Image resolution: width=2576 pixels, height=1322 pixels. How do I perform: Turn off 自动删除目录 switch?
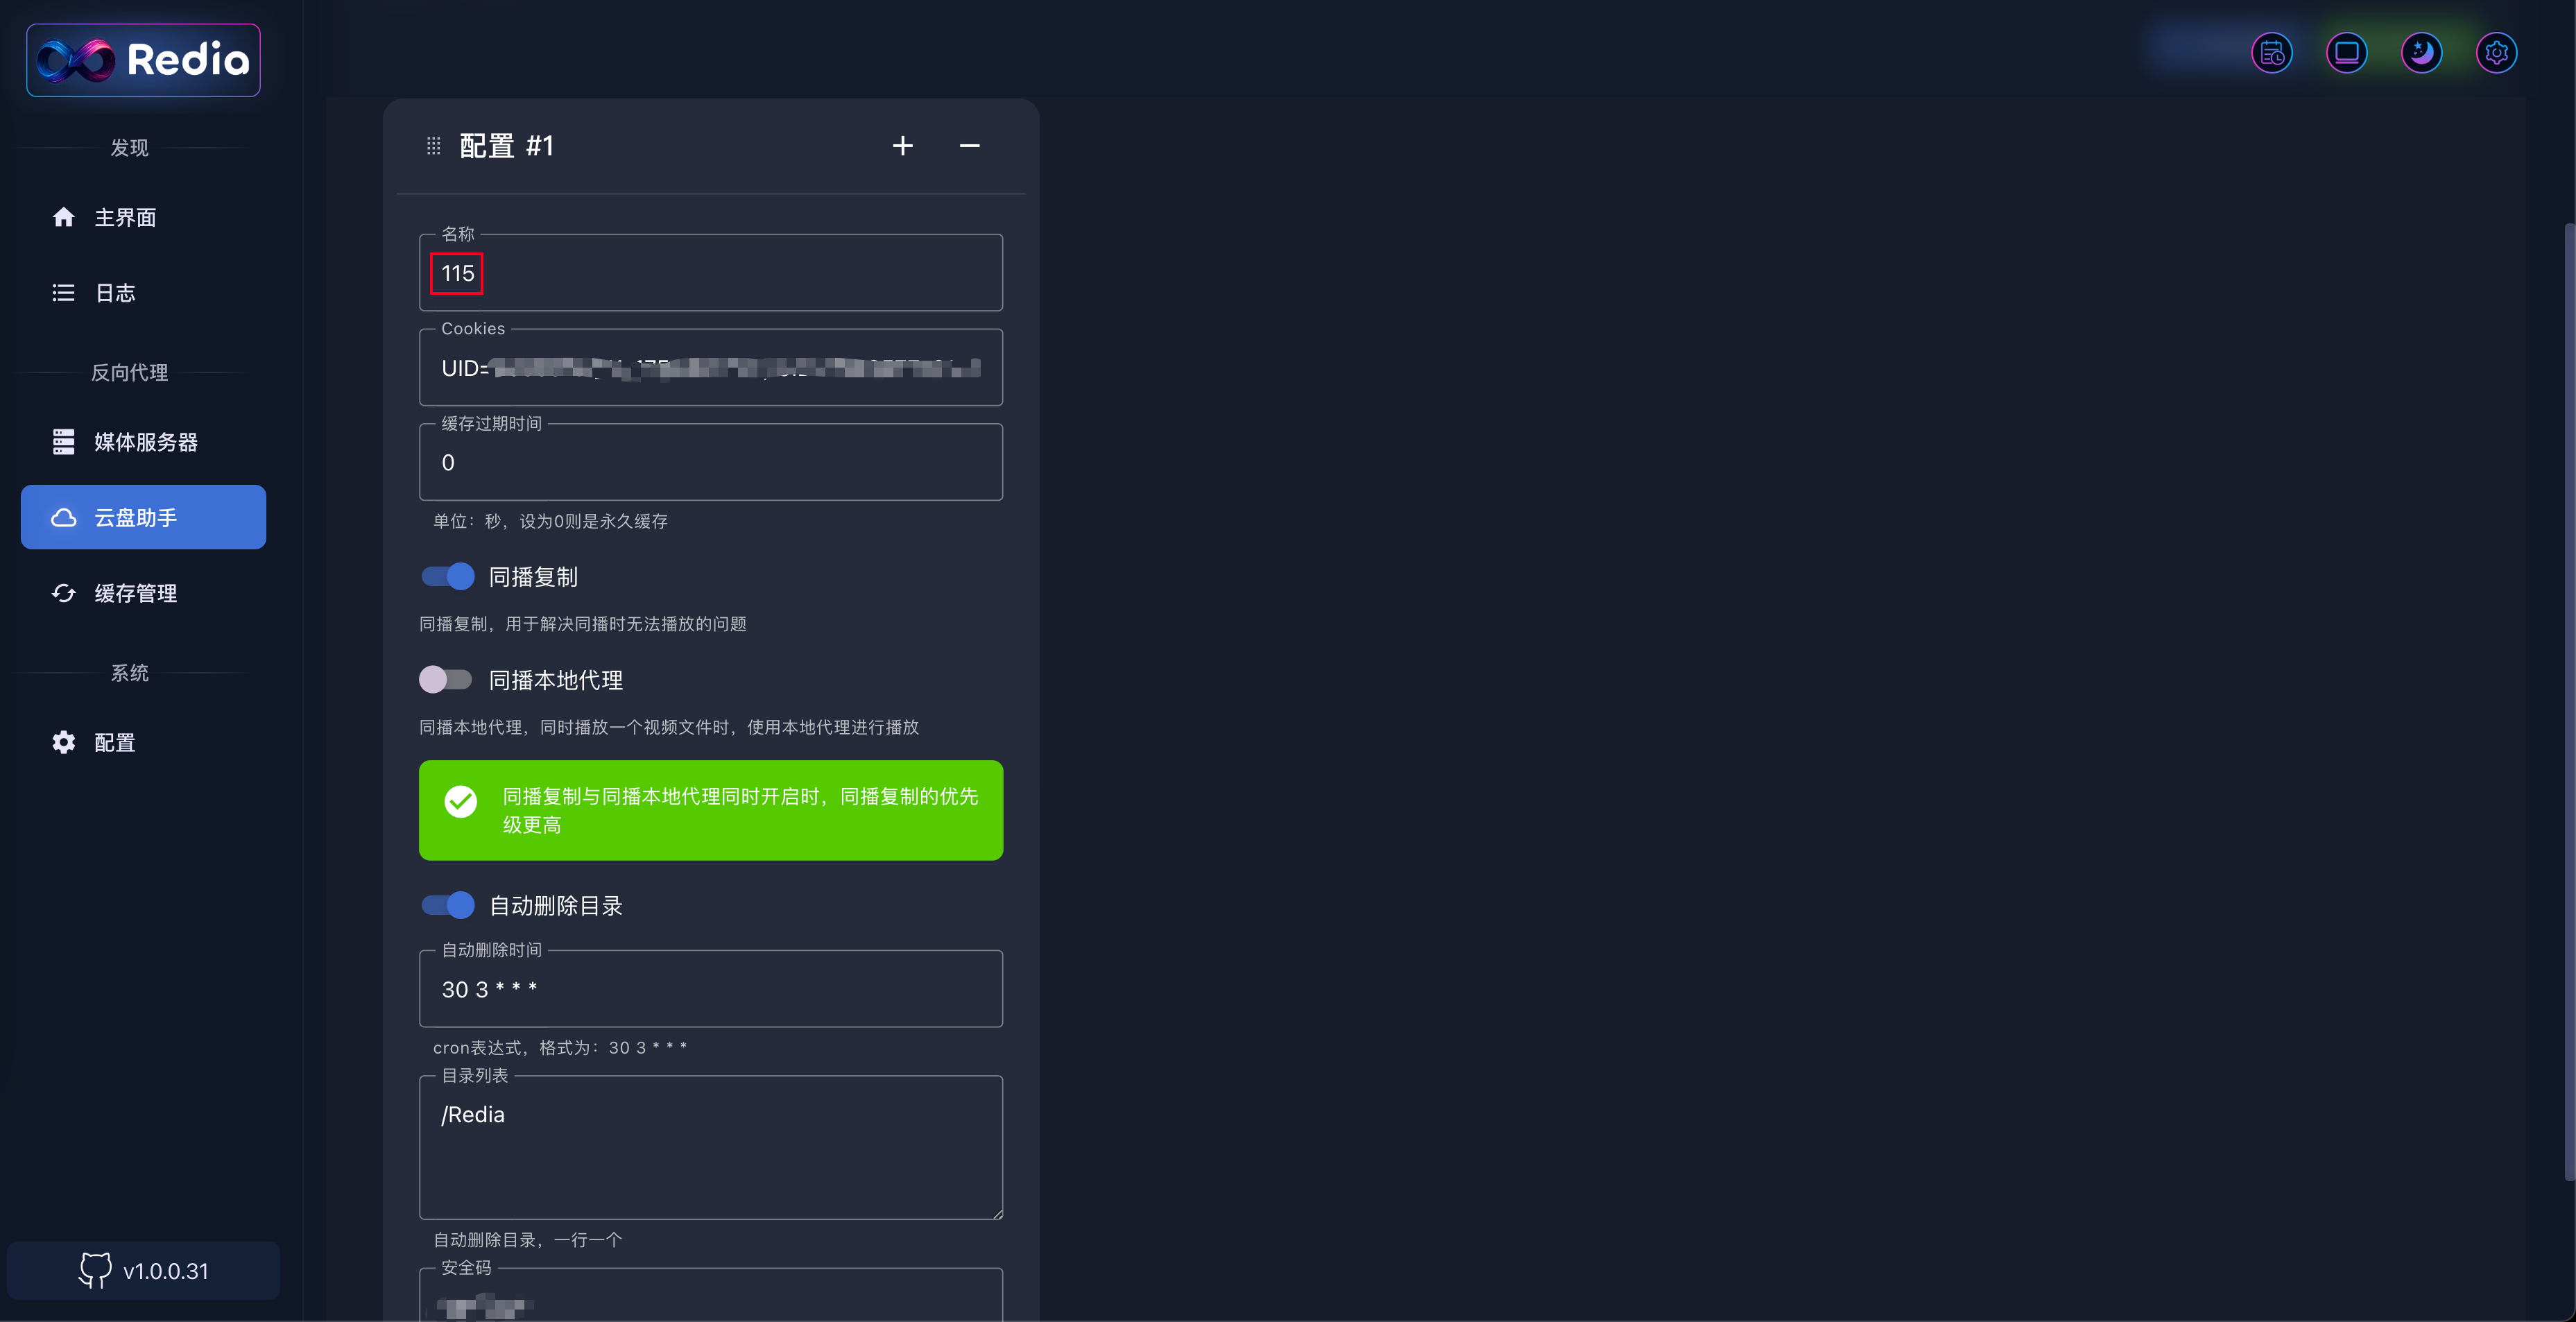coord(447,905)
